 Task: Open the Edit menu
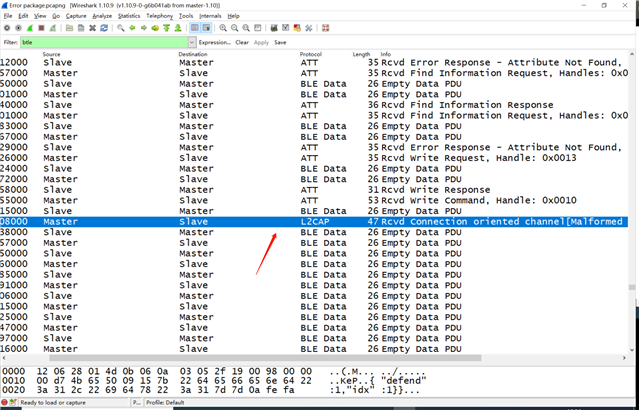click(23, 16)
